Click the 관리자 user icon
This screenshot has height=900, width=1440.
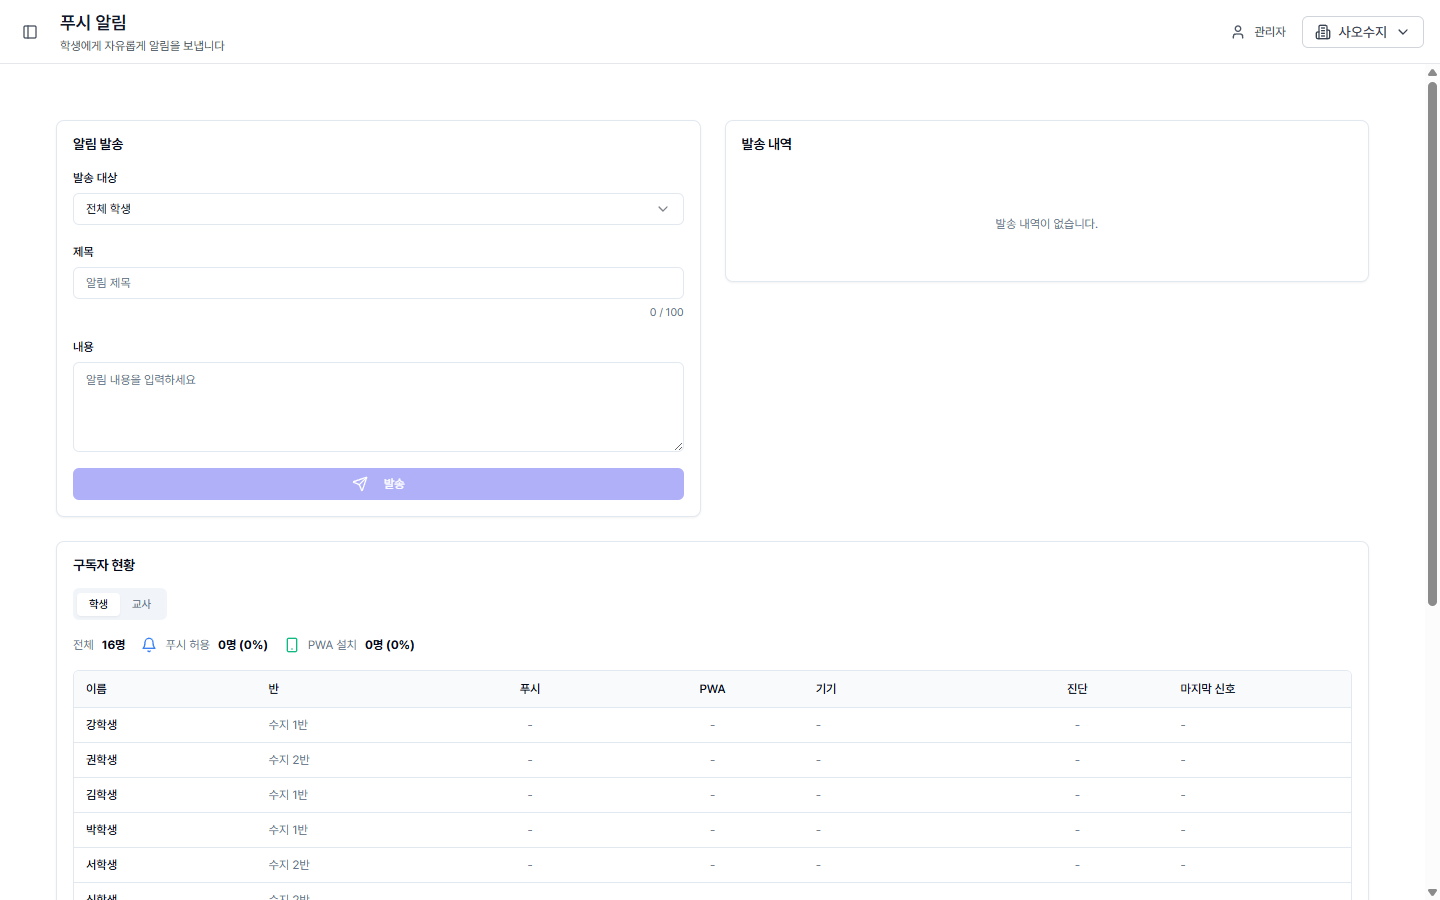(1238, 32)
